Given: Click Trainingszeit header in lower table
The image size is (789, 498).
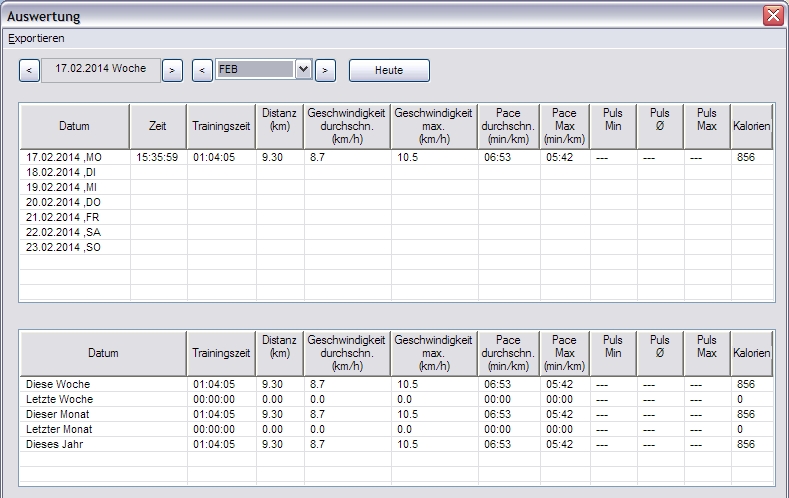Looking at the screenshot, I should point(221,353).
